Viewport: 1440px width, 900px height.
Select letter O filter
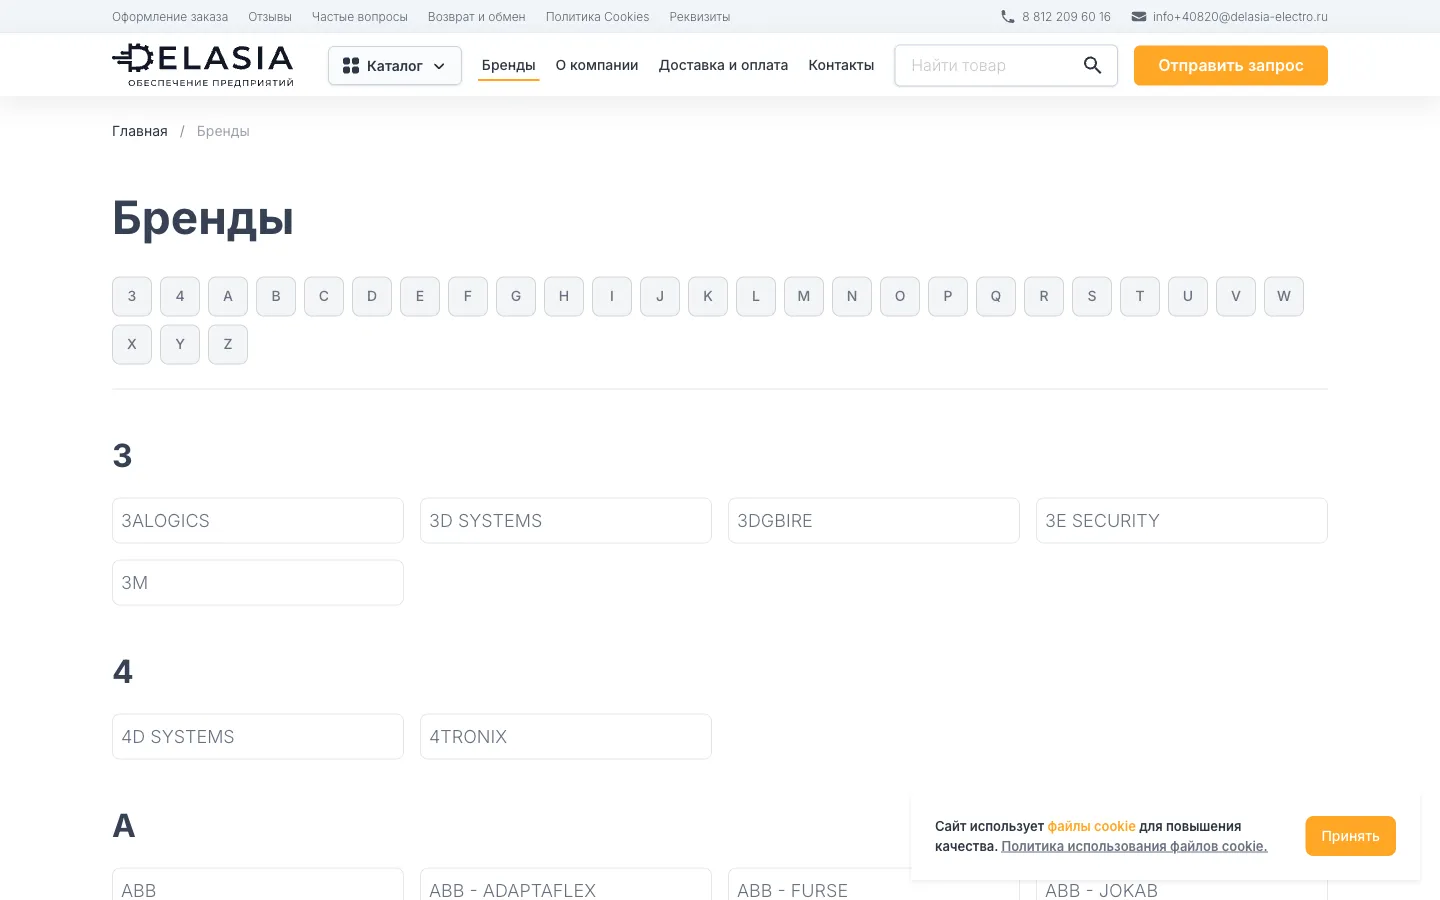coord(900,296)
